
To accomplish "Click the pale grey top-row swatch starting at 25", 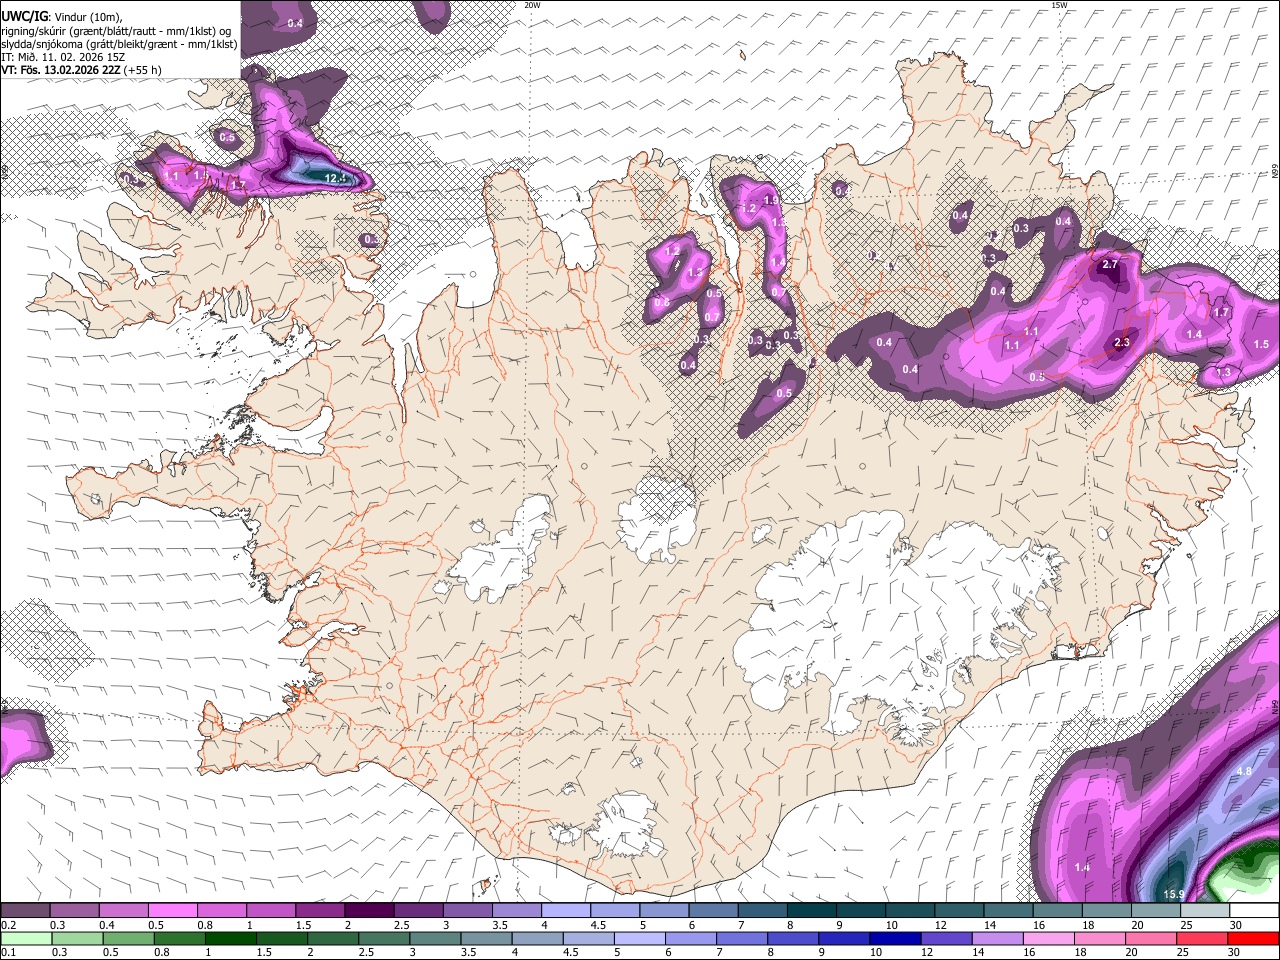I will click(x=1206, y=911).
